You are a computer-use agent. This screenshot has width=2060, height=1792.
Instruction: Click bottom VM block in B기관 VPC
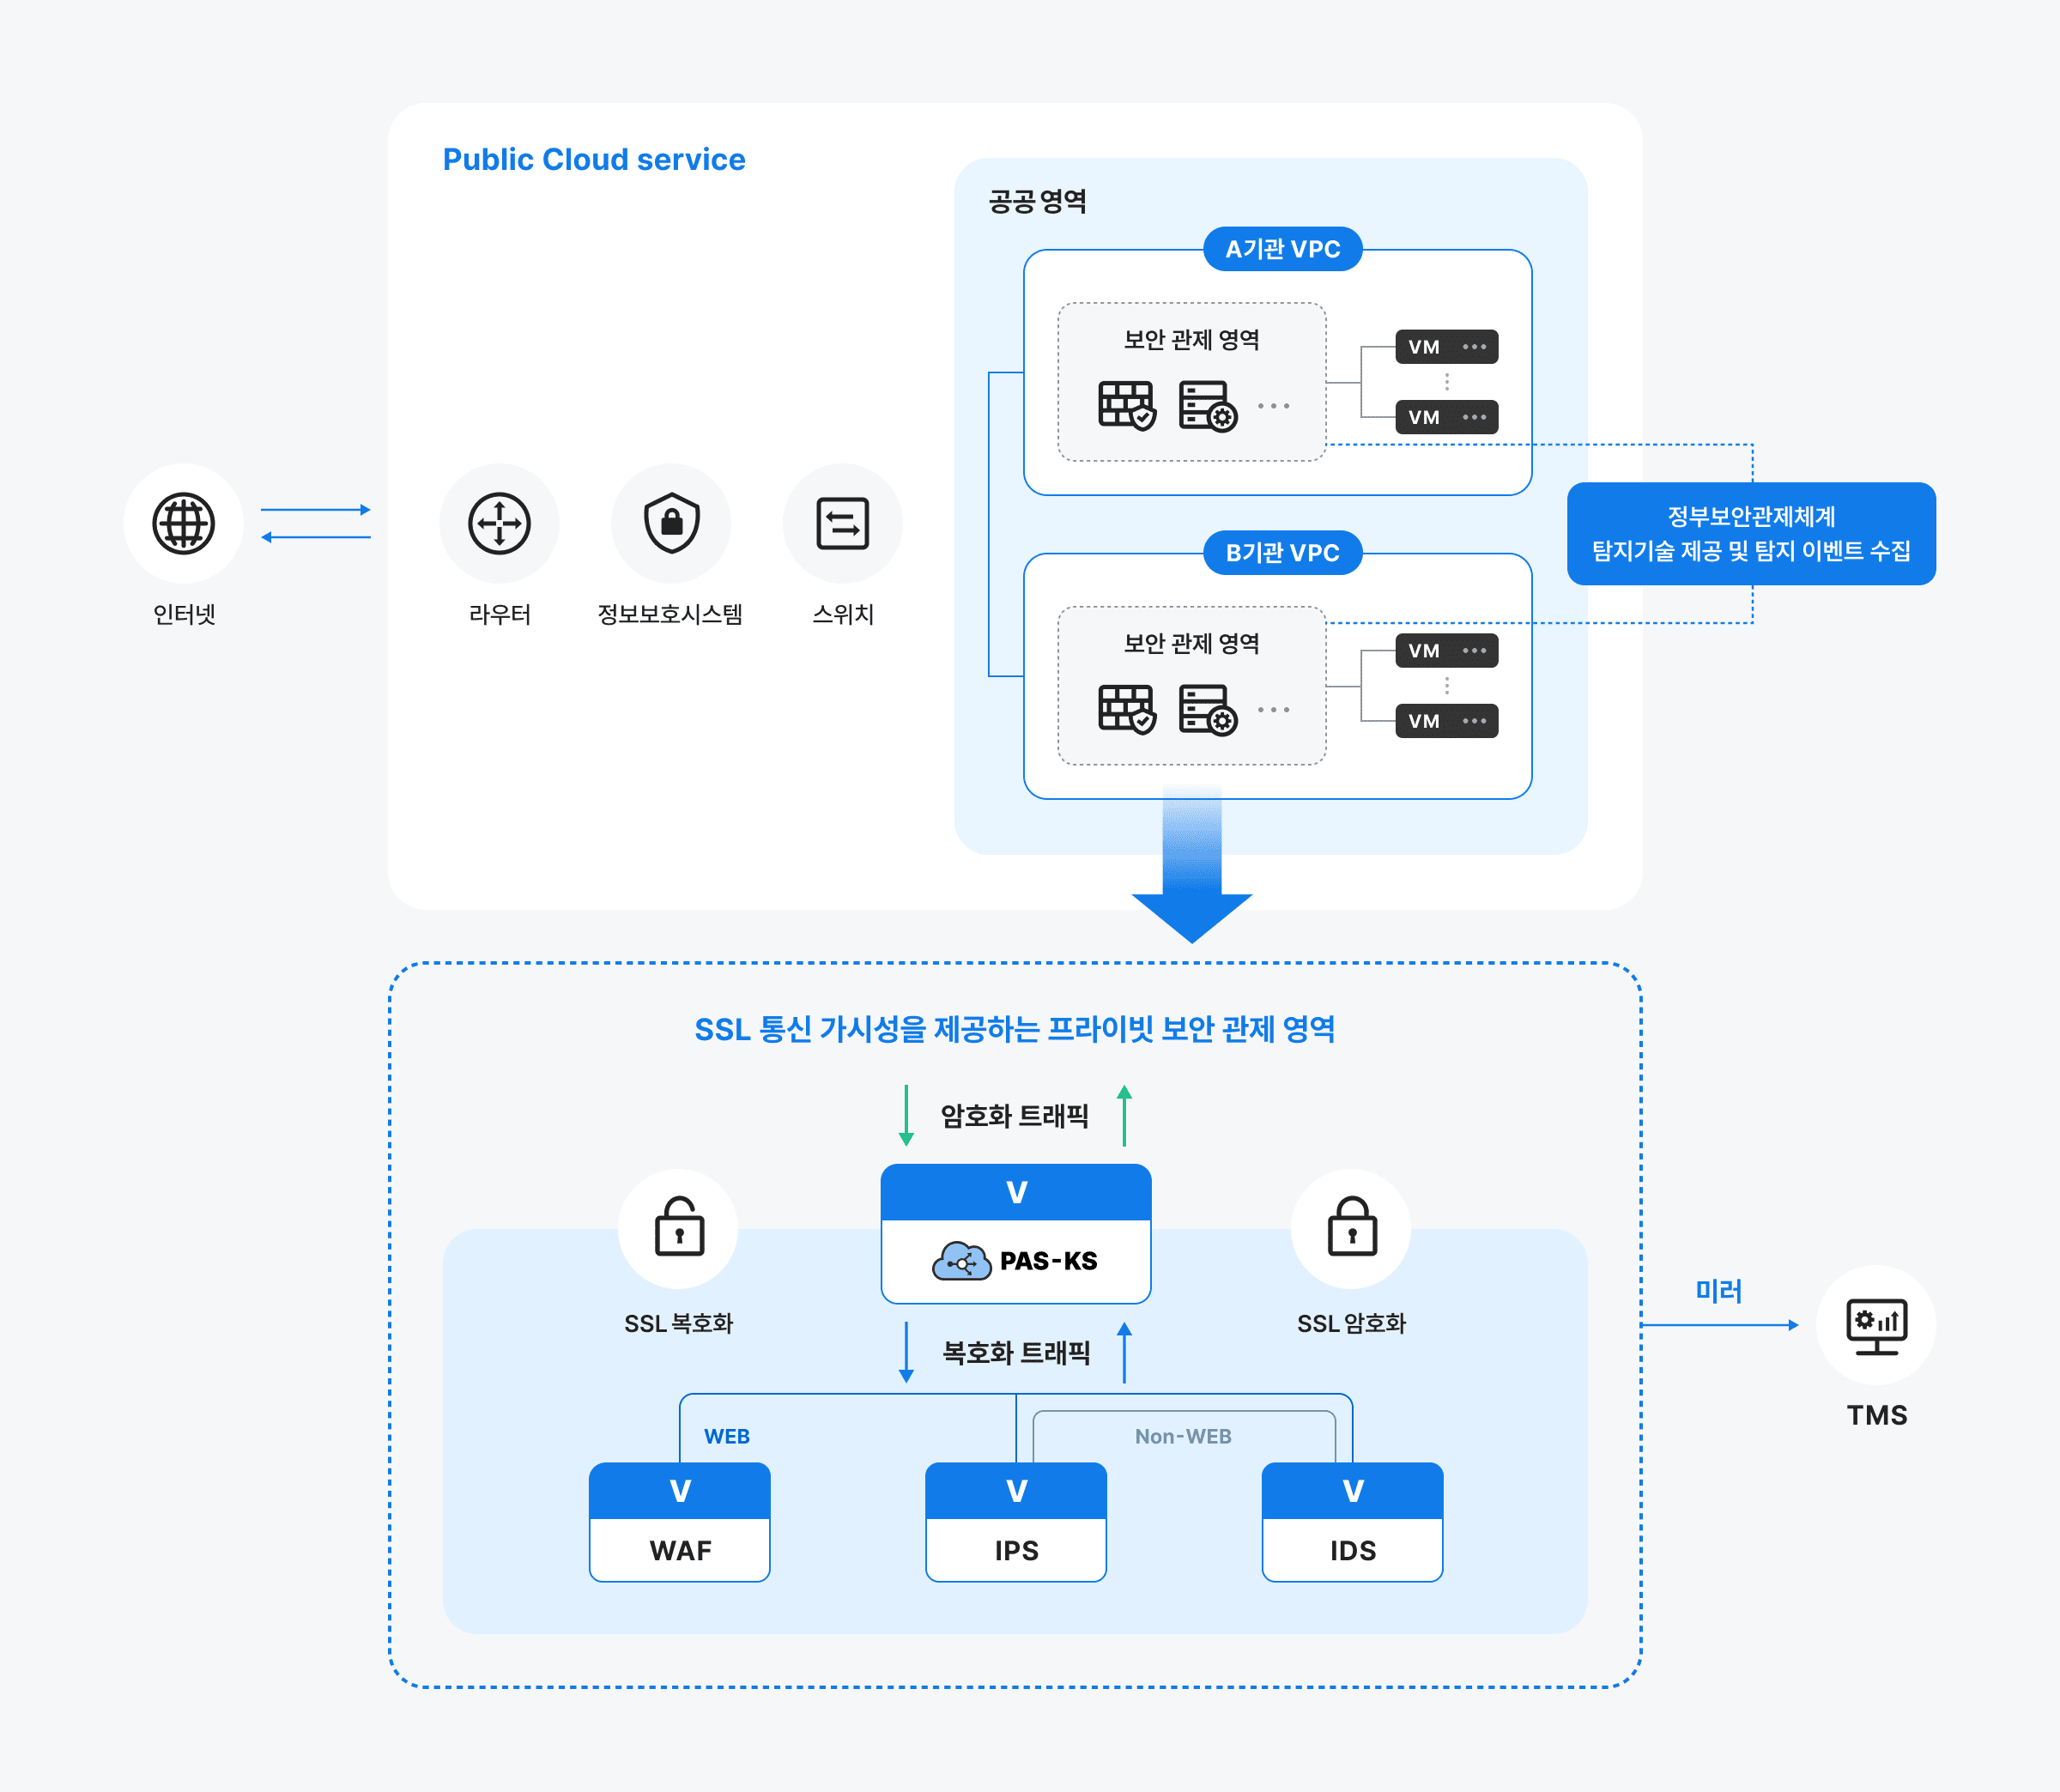coord(1446,721)
